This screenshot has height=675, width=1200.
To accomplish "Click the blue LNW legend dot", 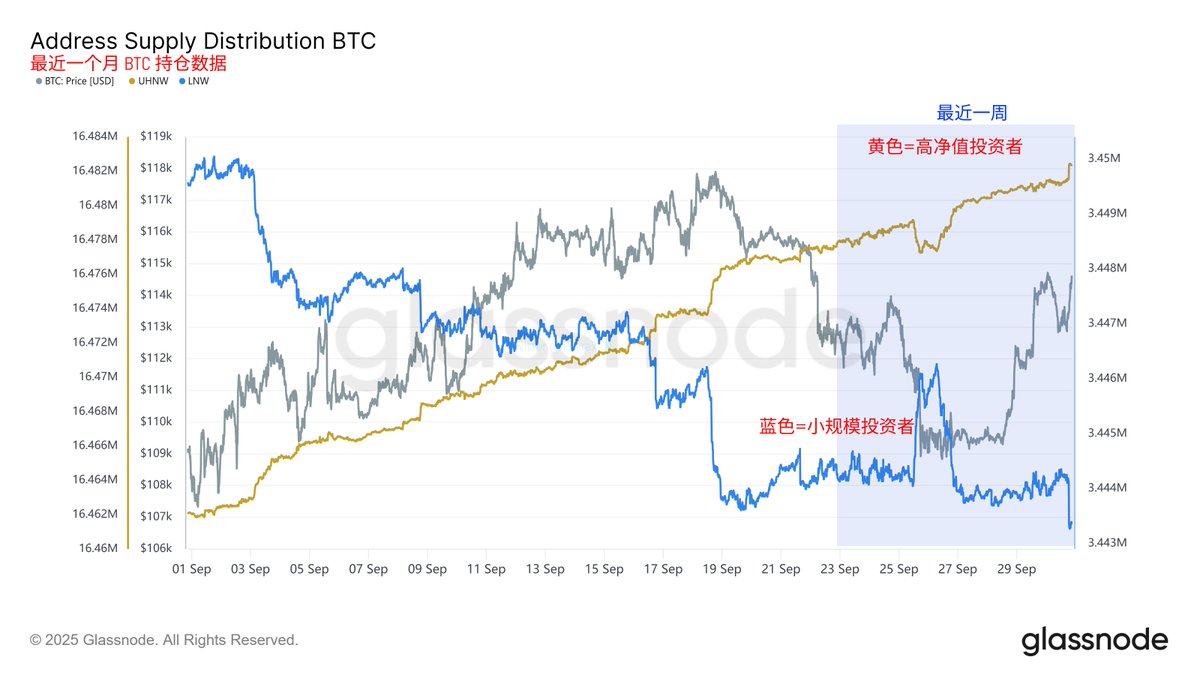I will [182, 81].
